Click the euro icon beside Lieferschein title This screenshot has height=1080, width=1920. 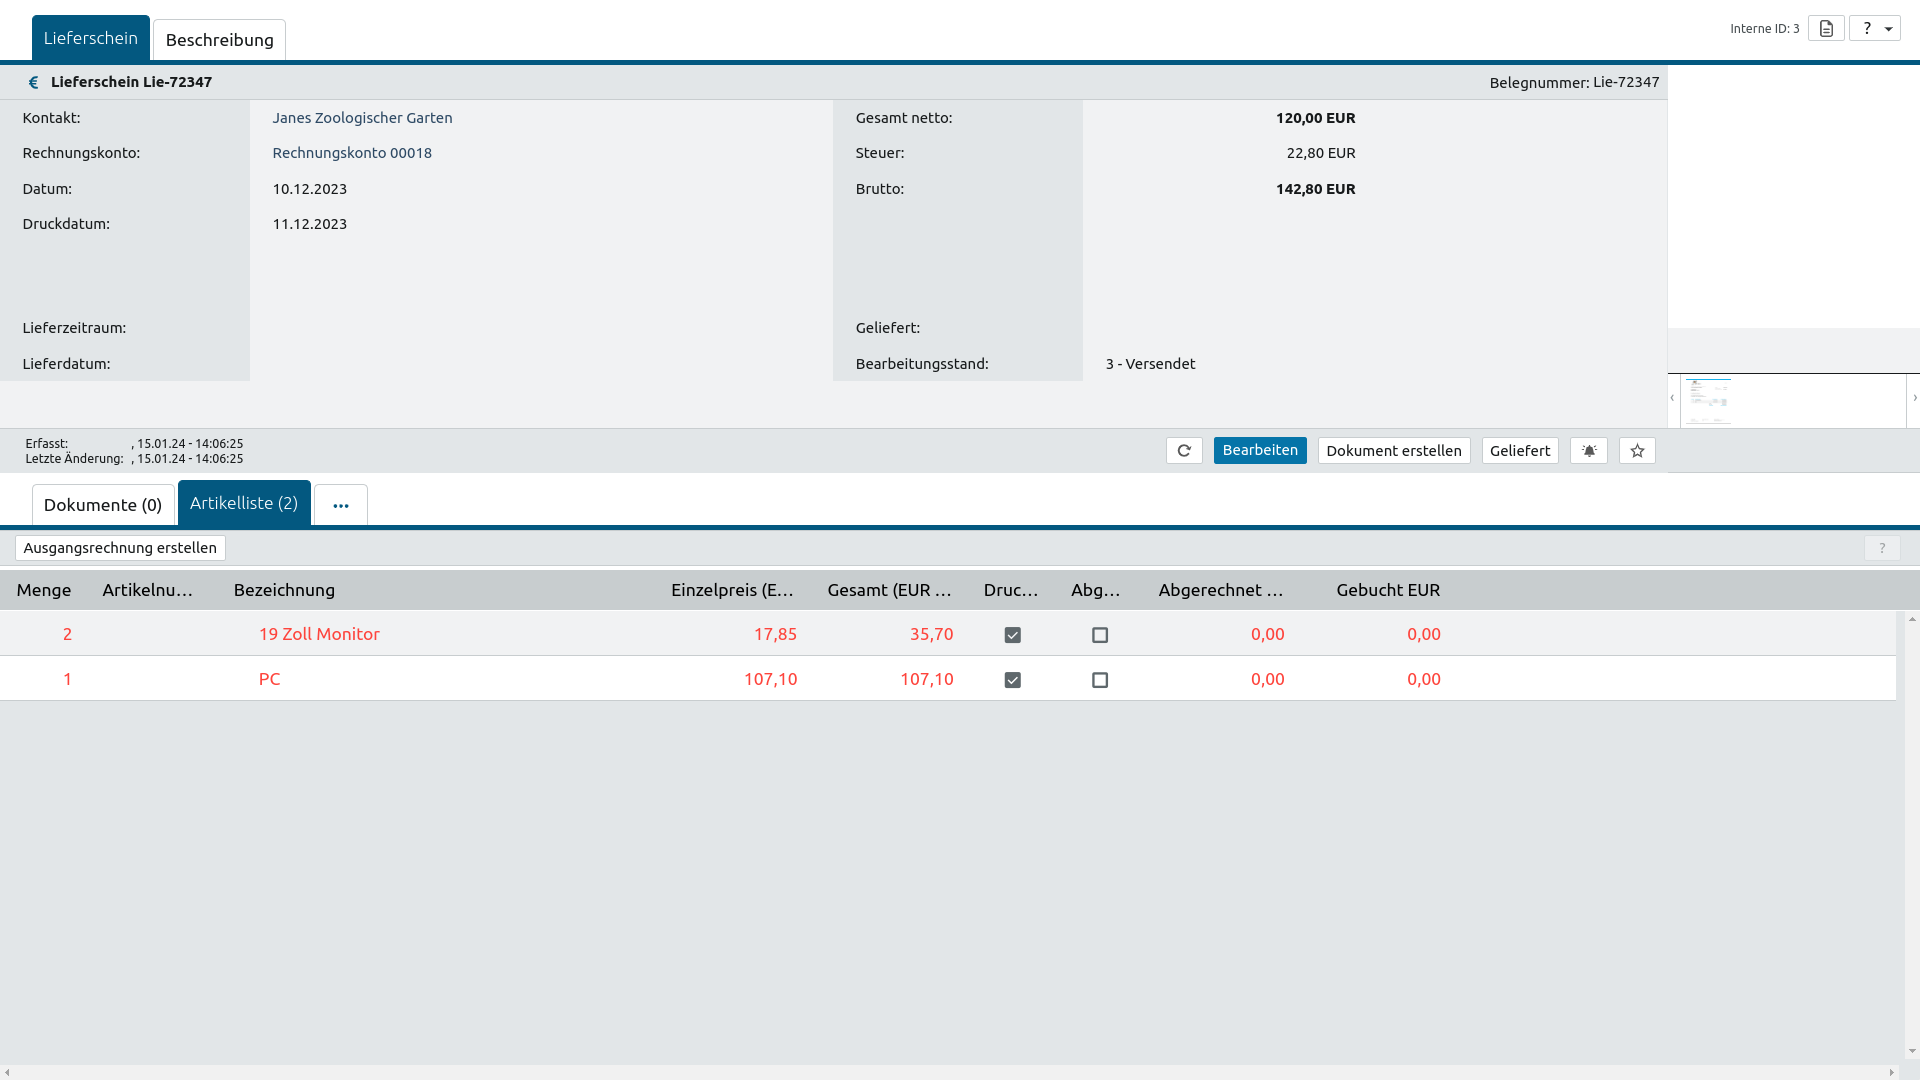click(33, 83)
